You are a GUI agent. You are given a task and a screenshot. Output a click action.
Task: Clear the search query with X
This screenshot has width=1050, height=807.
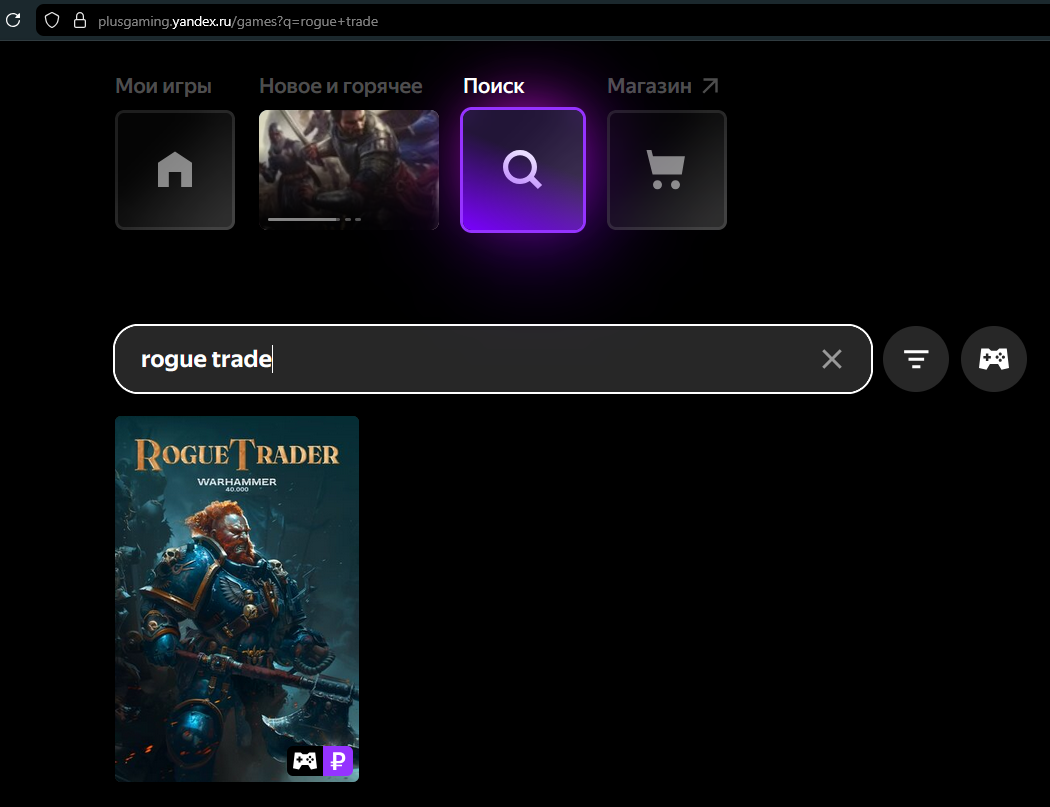point(831,359)
